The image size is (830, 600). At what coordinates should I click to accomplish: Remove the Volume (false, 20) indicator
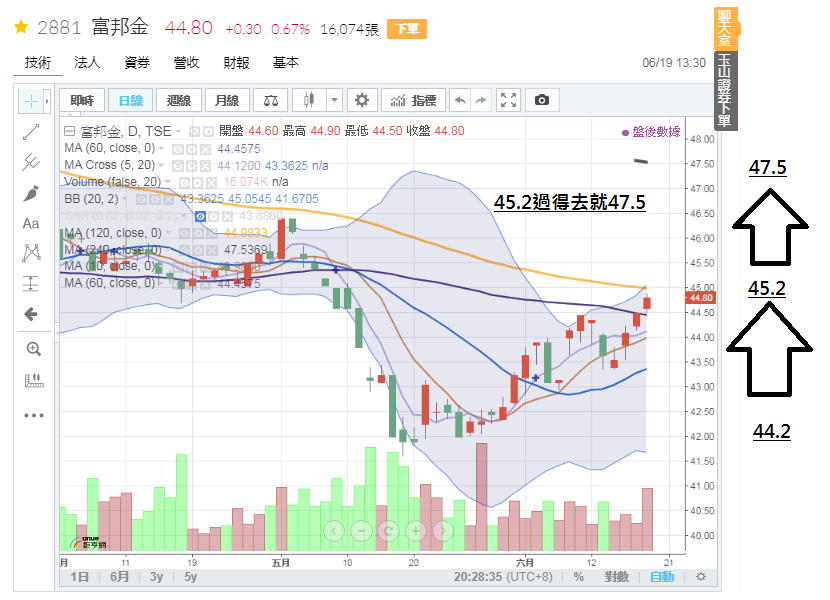coord(211,183)
